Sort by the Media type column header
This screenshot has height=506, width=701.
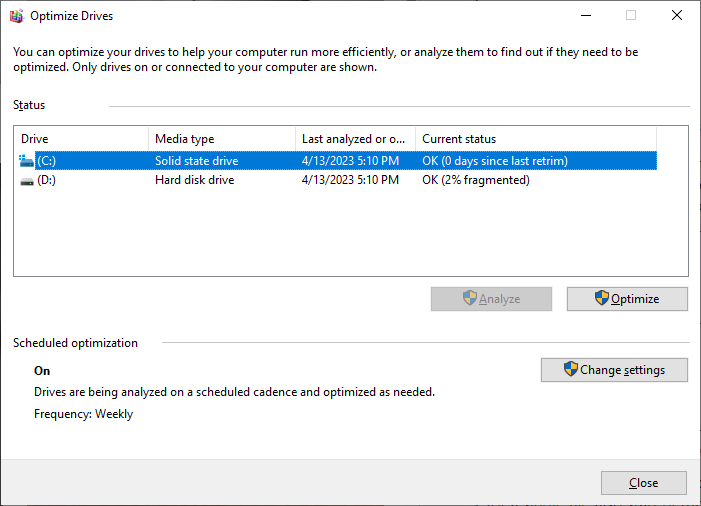coord(222,139)
